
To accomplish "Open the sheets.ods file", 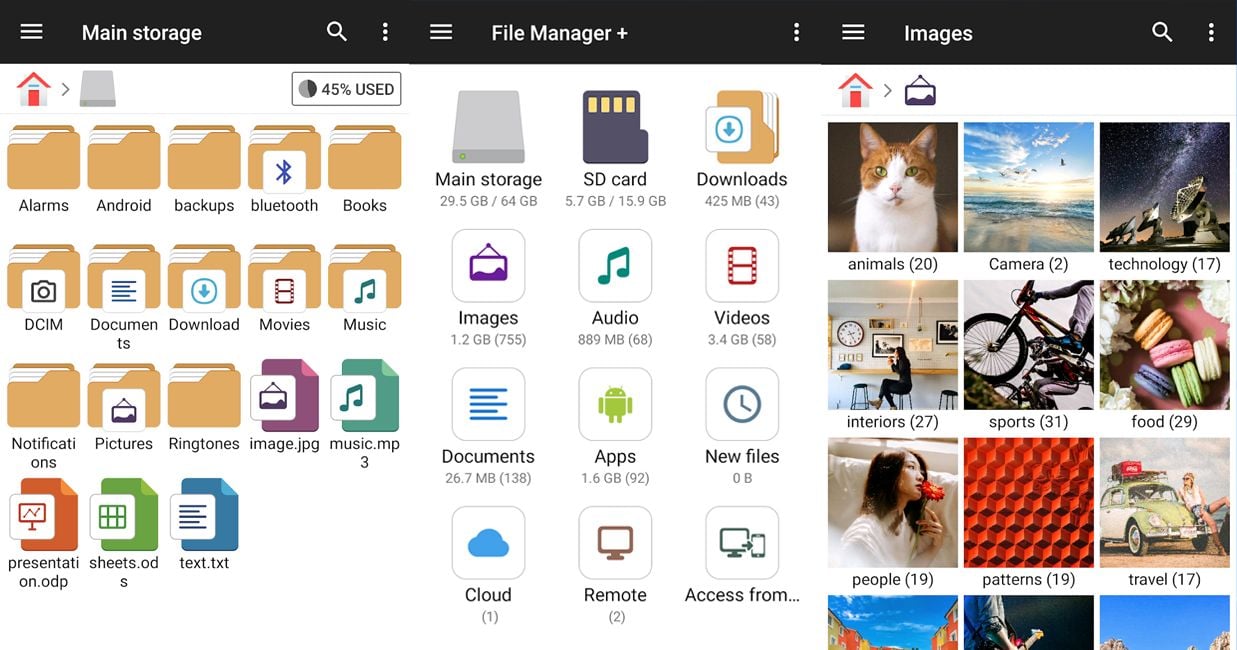I will 124,534.
